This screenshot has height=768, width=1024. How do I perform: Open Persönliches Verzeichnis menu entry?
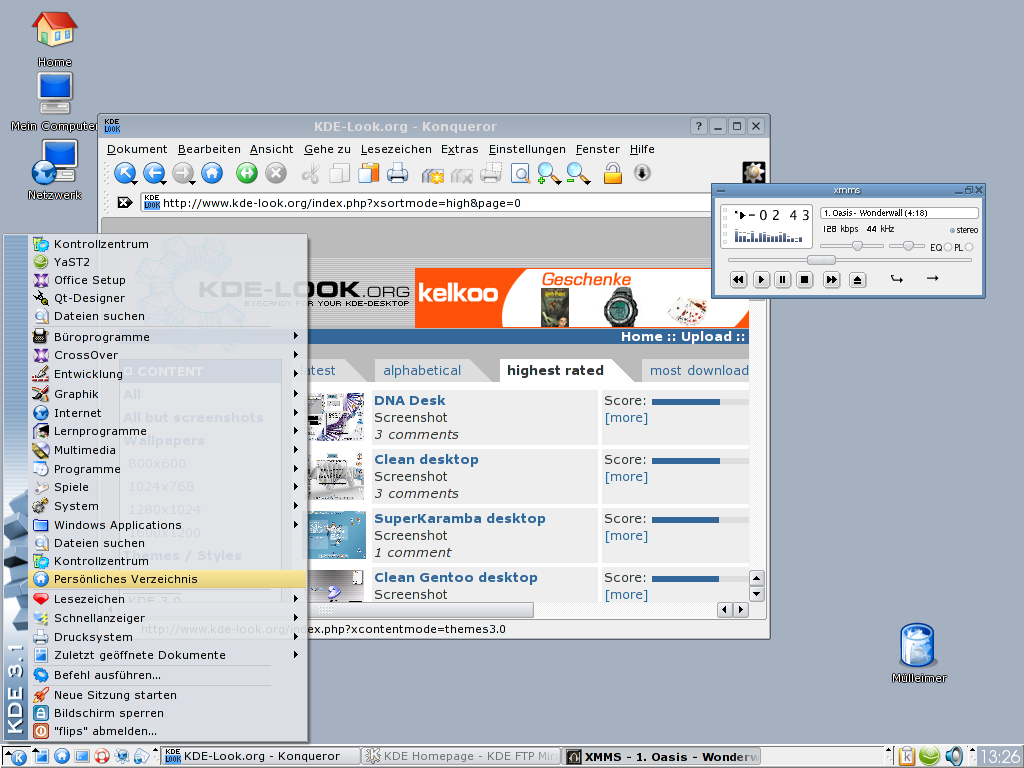click(168, 579)
